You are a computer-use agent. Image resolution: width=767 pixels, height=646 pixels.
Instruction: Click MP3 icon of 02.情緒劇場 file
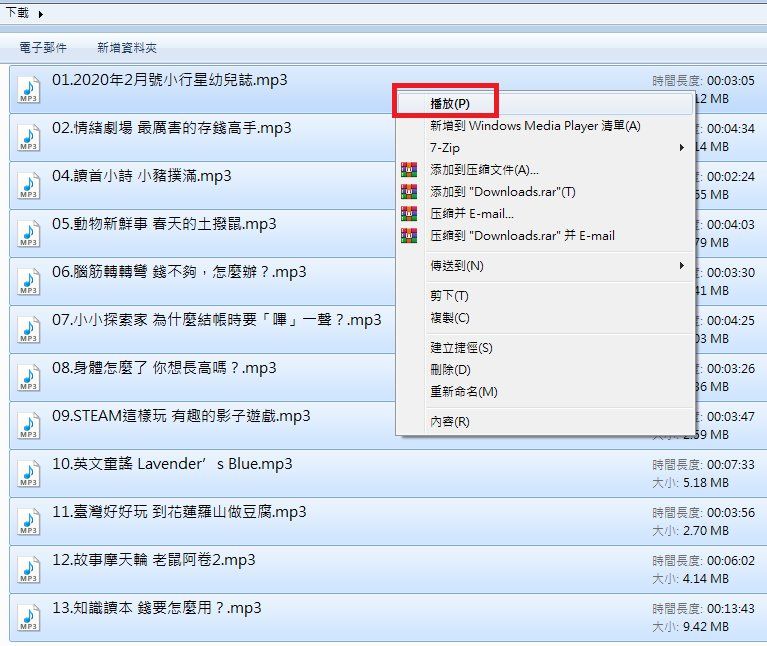(28, 138)
